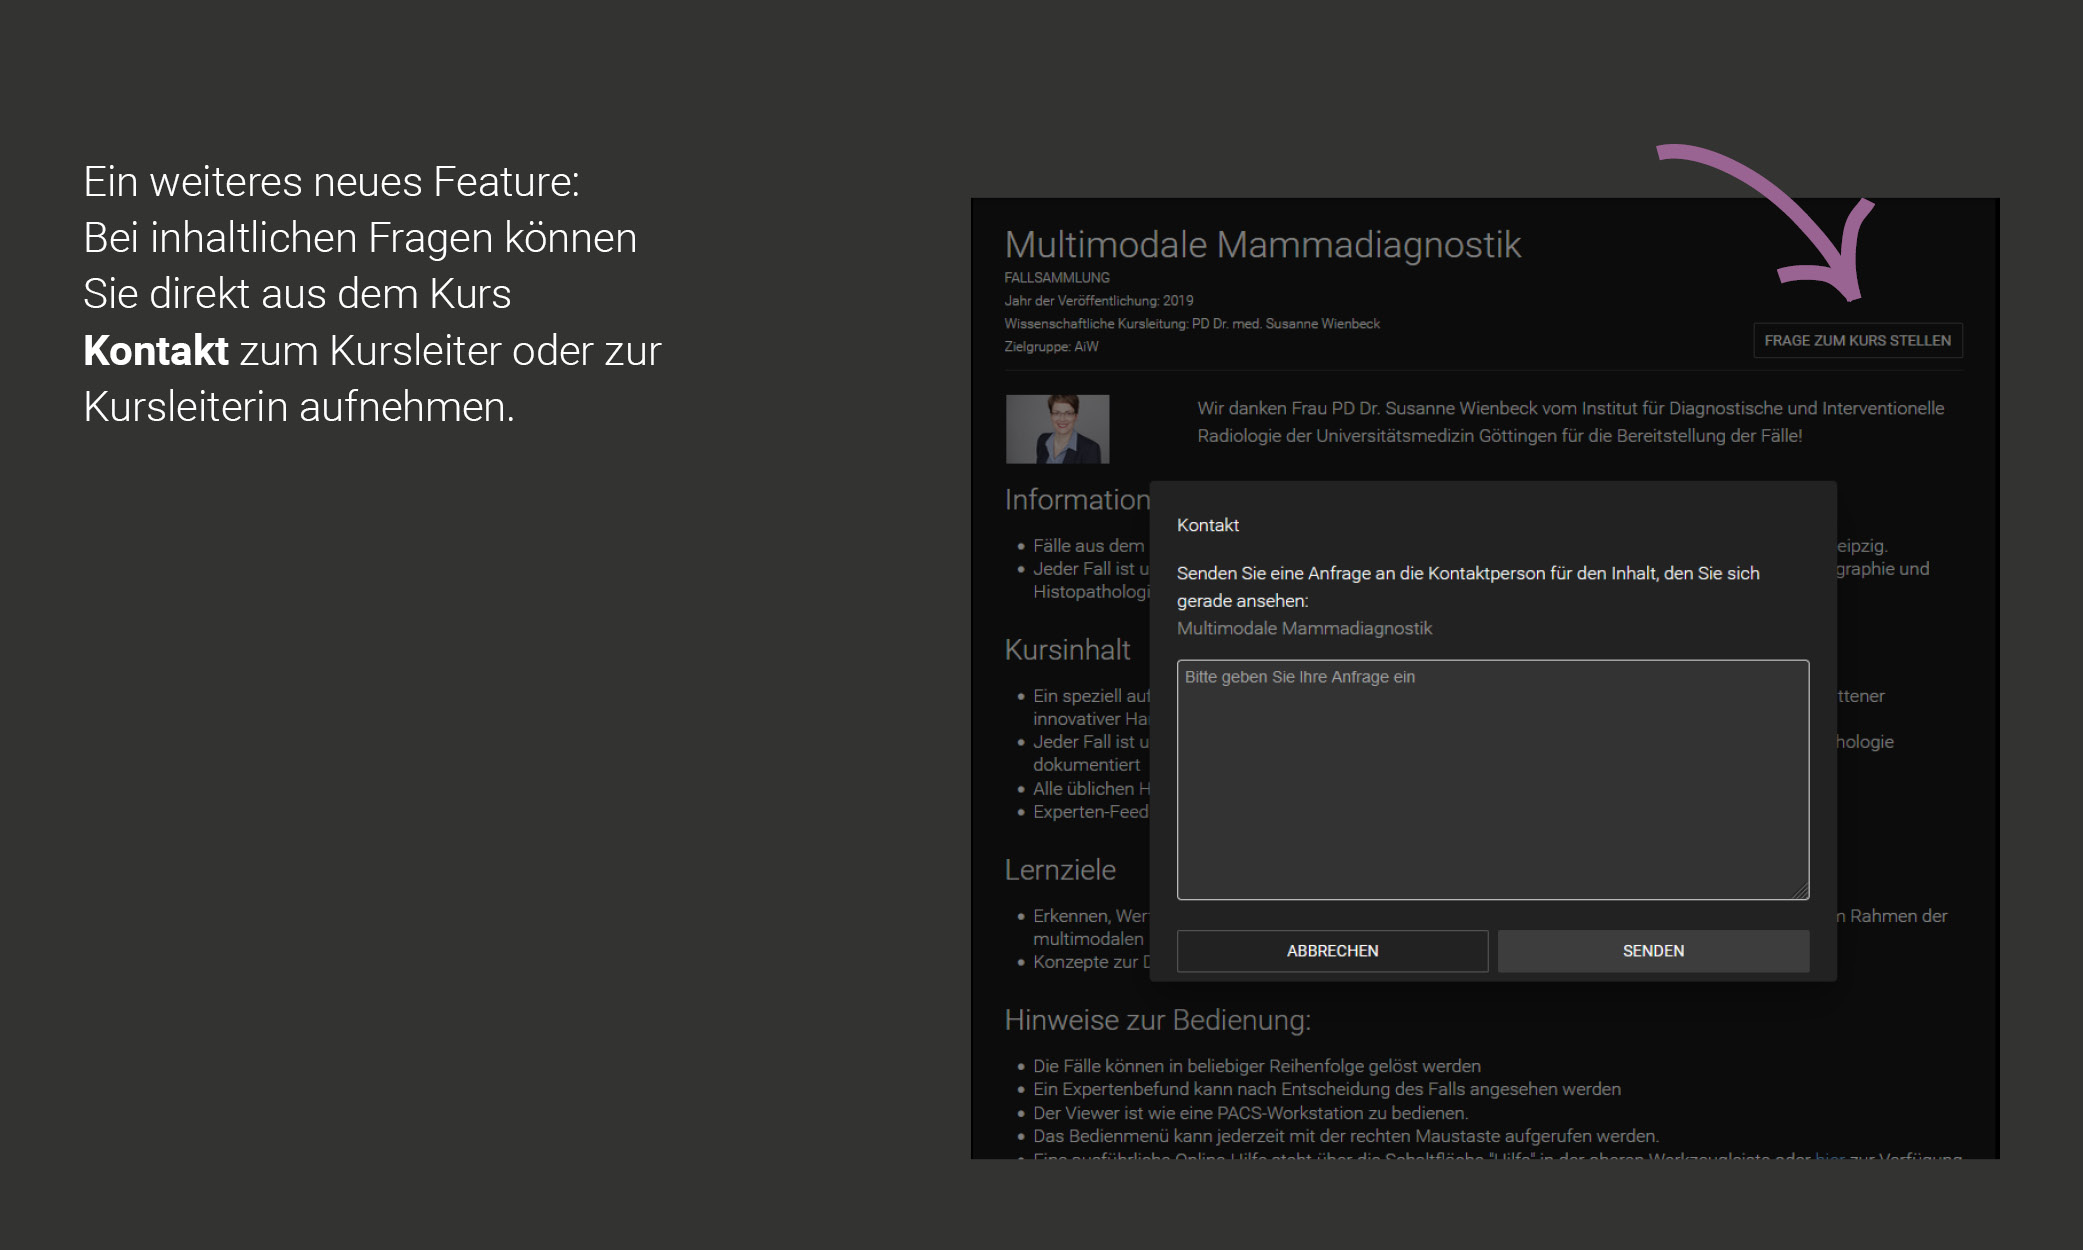The width and height of the screenshot is (2083, 1250).
Task: Focus the 'Bitte geben Sie Ihre Anfrage ein' field
Action: pyautogui.click(x=1492, y=779)
